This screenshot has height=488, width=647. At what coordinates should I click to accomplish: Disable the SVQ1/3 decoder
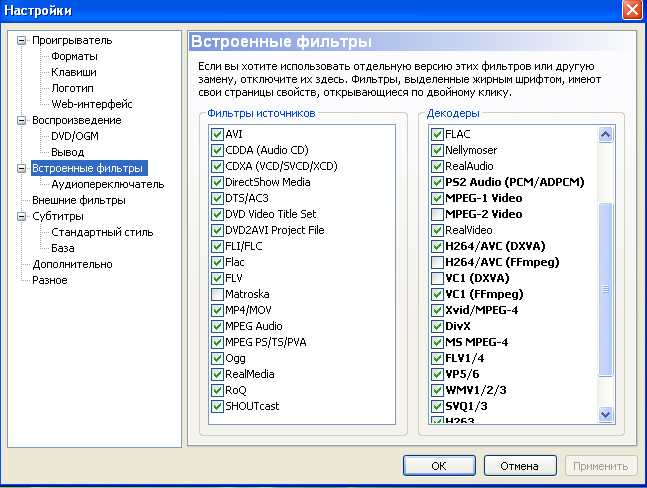[x=437, y=406]
